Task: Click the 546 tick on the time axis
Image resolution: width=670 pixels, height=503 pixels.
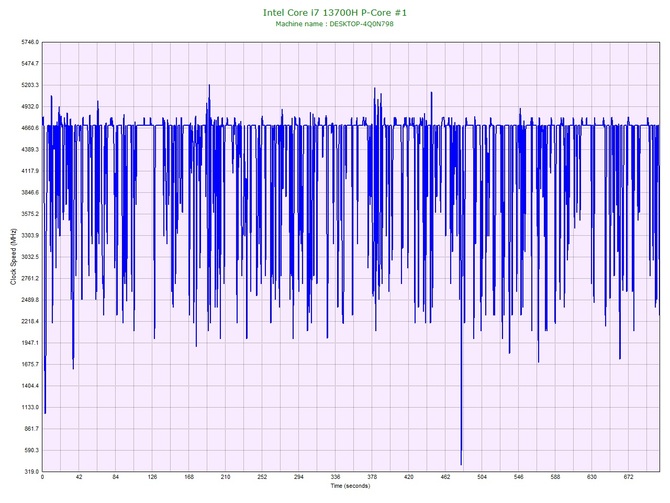Action: pyautogui.click(x=519, y=477)
